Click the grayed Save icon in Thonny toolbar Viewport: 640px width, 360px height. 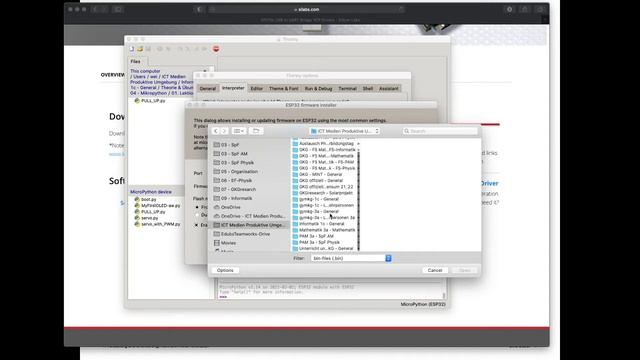148,49
